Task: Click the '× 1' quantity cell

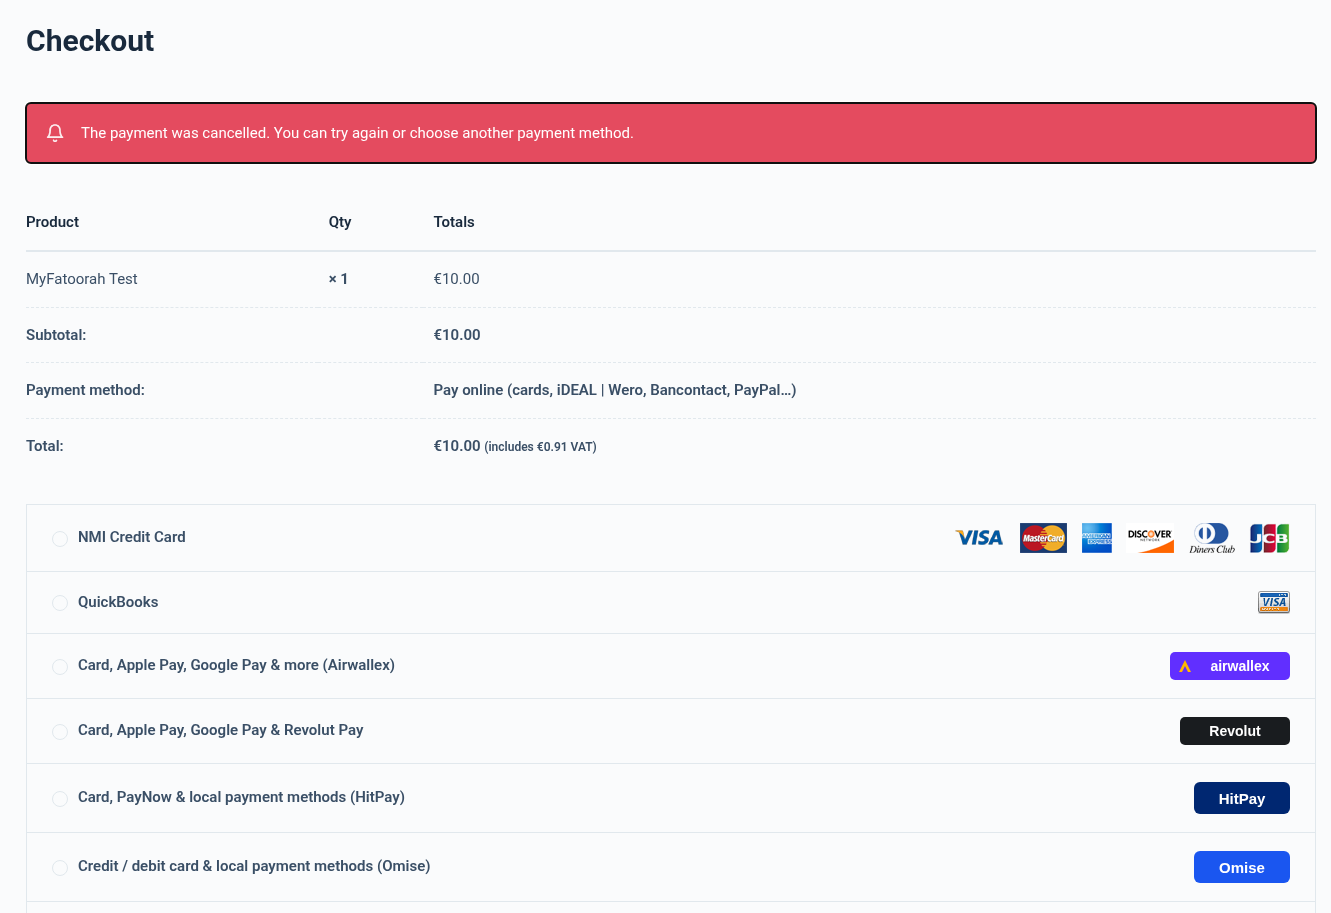Action: click(339, 279)
